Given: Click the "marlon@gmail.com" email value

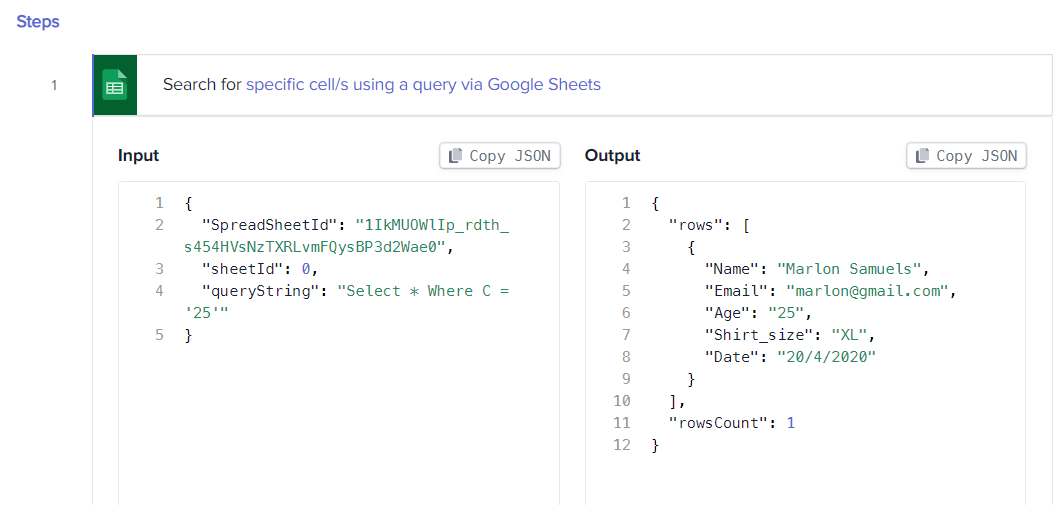Looking at the screenshot, I should click(866, 291).
